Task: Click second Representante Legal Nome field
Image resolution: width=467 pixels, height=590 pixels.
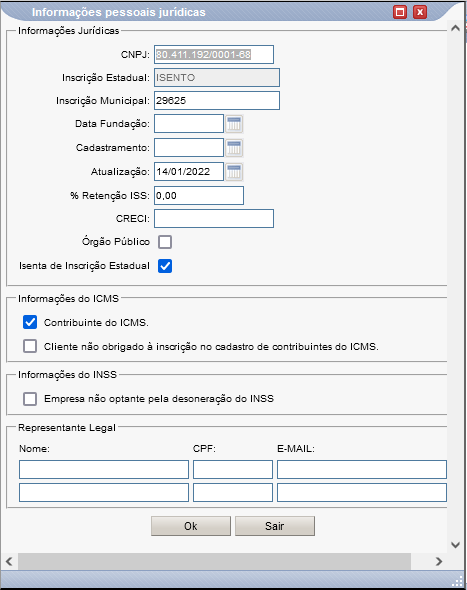Action: (x=104, y=493)
